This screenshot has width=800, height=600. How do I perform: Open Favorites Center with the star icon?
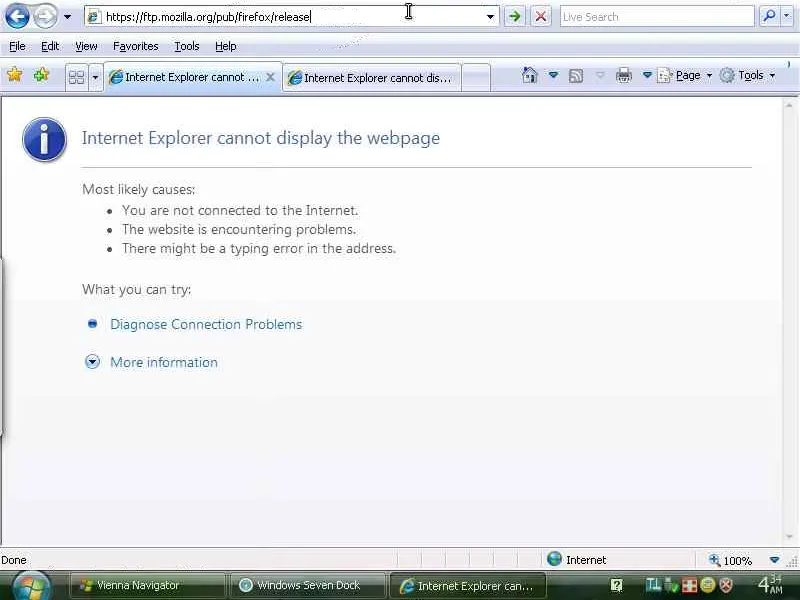coord(15,75)
